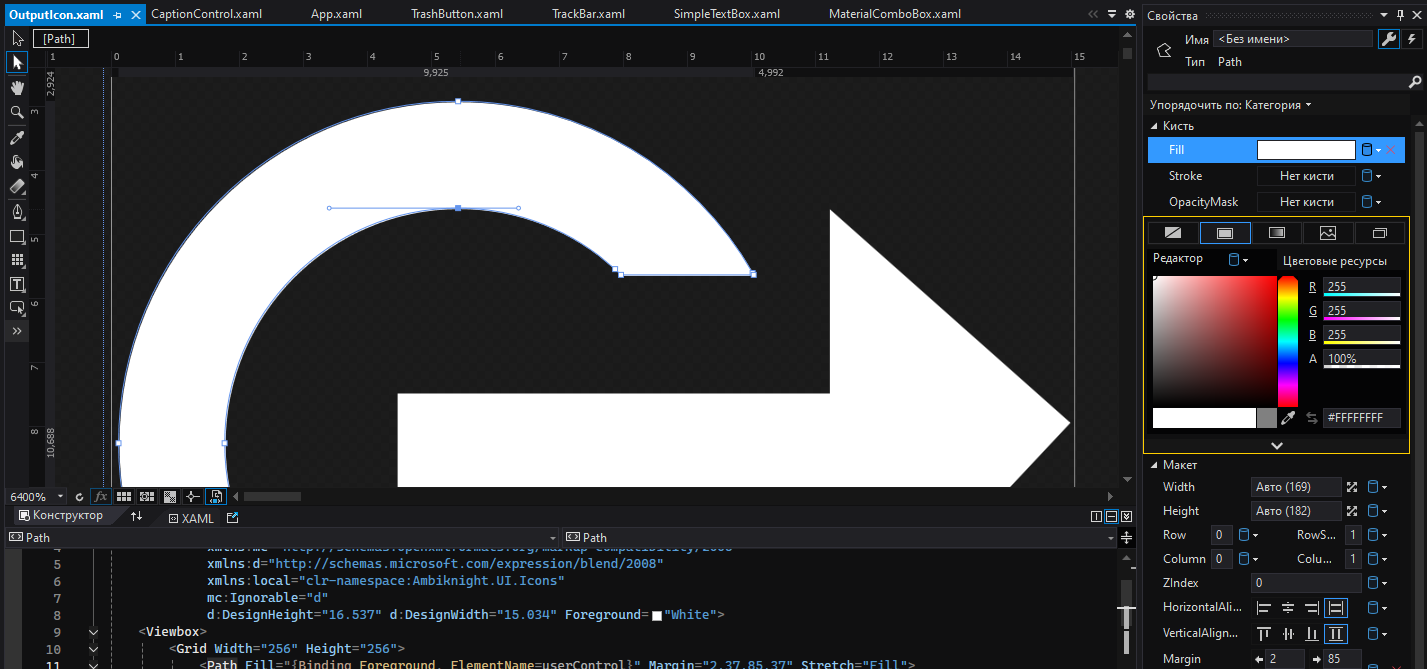Set VerticalAlignment to Top

1264,633
